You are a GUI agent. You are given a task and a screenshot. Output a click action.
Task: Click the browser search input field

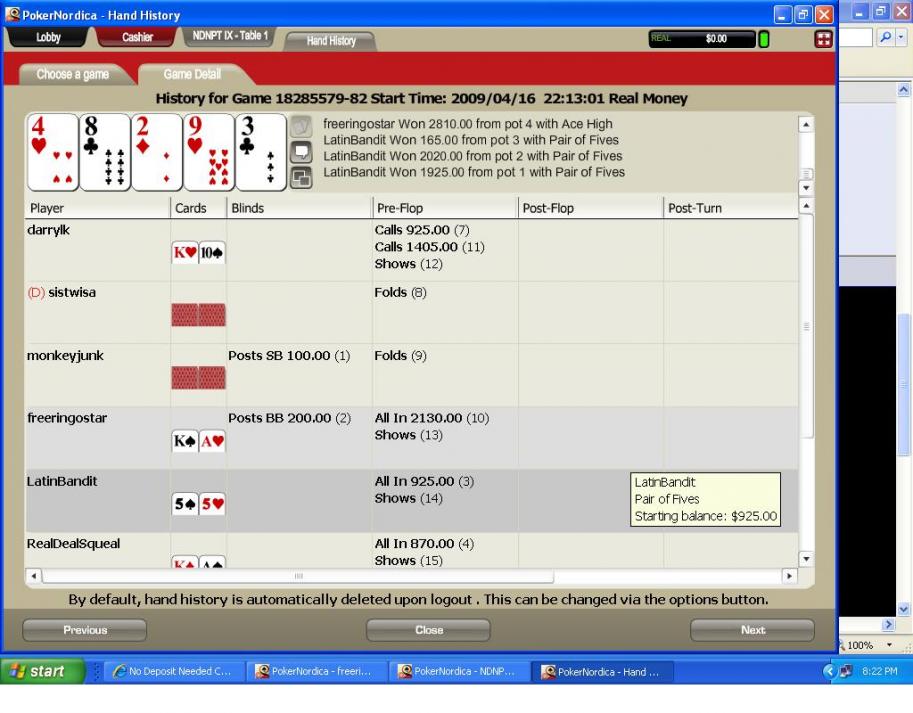pos(855,37)
